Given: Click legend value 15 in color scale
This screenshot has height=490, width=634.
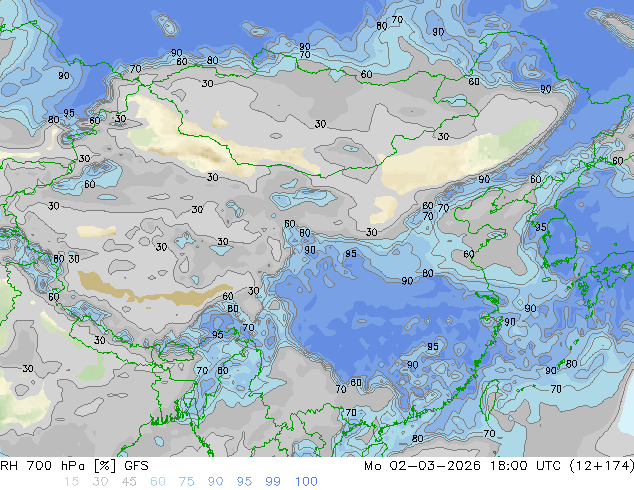Looking at the screenshot, I should pyautogui.click(x=71, y=482).
